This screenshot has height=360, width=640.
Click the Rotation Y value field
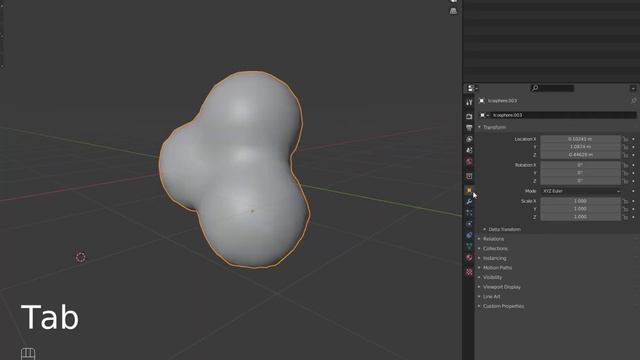coord(580,173)
